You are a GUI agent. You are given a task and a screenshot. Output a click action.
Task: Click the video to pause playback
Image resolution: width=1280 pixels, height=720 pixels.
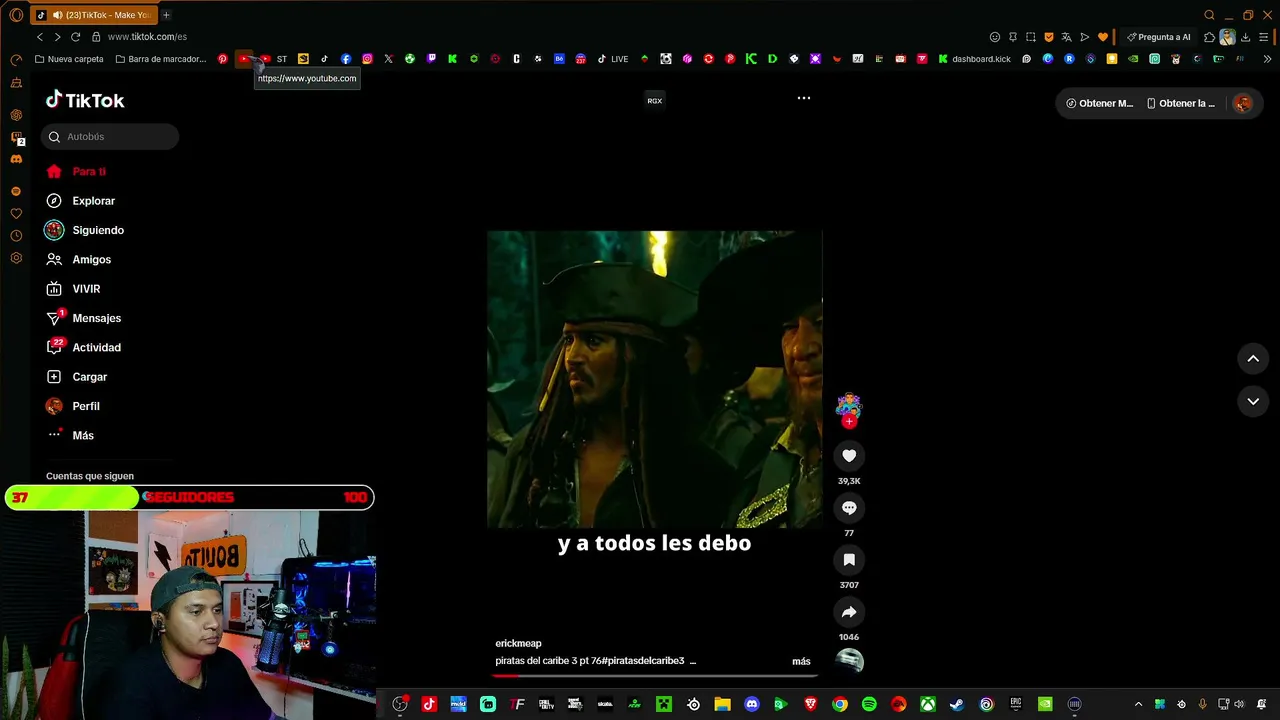[x=654, y=379]
